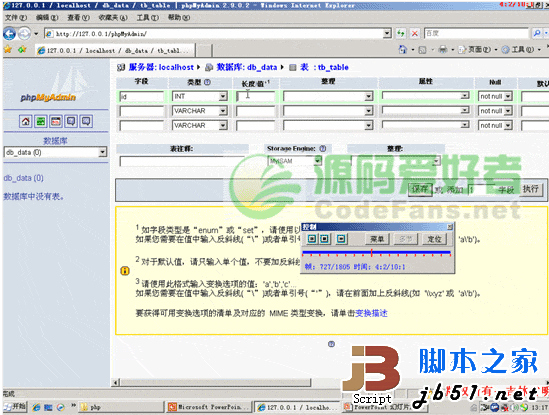Click the green exit icon in sidebar
Screen dimensions: 549x415
click(x=41, y=122)
